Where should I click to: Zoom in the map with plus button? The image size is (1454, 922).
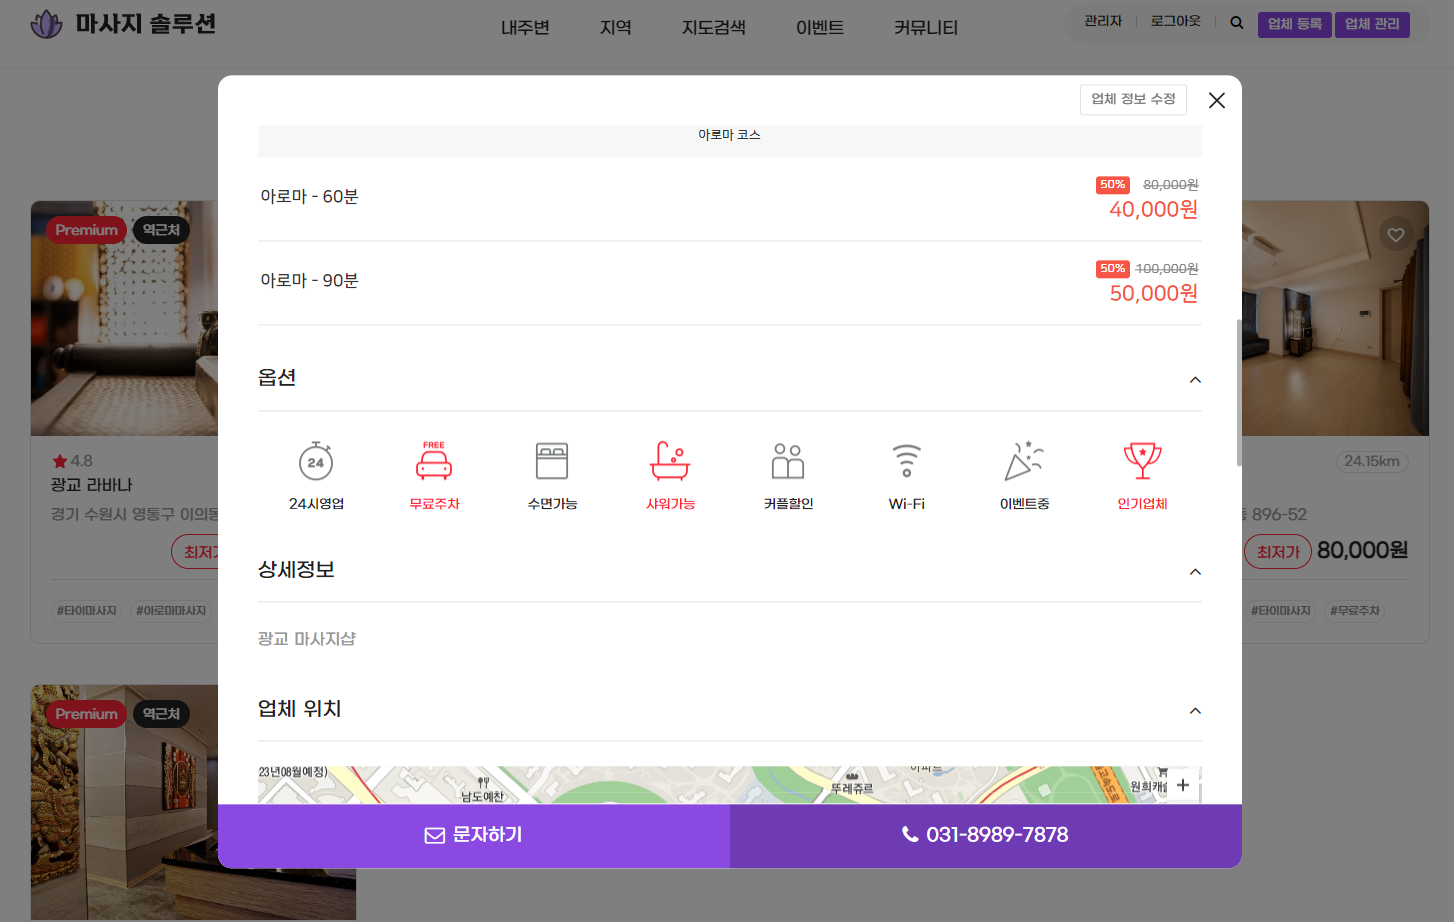pyautogui.click(x=1183, y=785)
